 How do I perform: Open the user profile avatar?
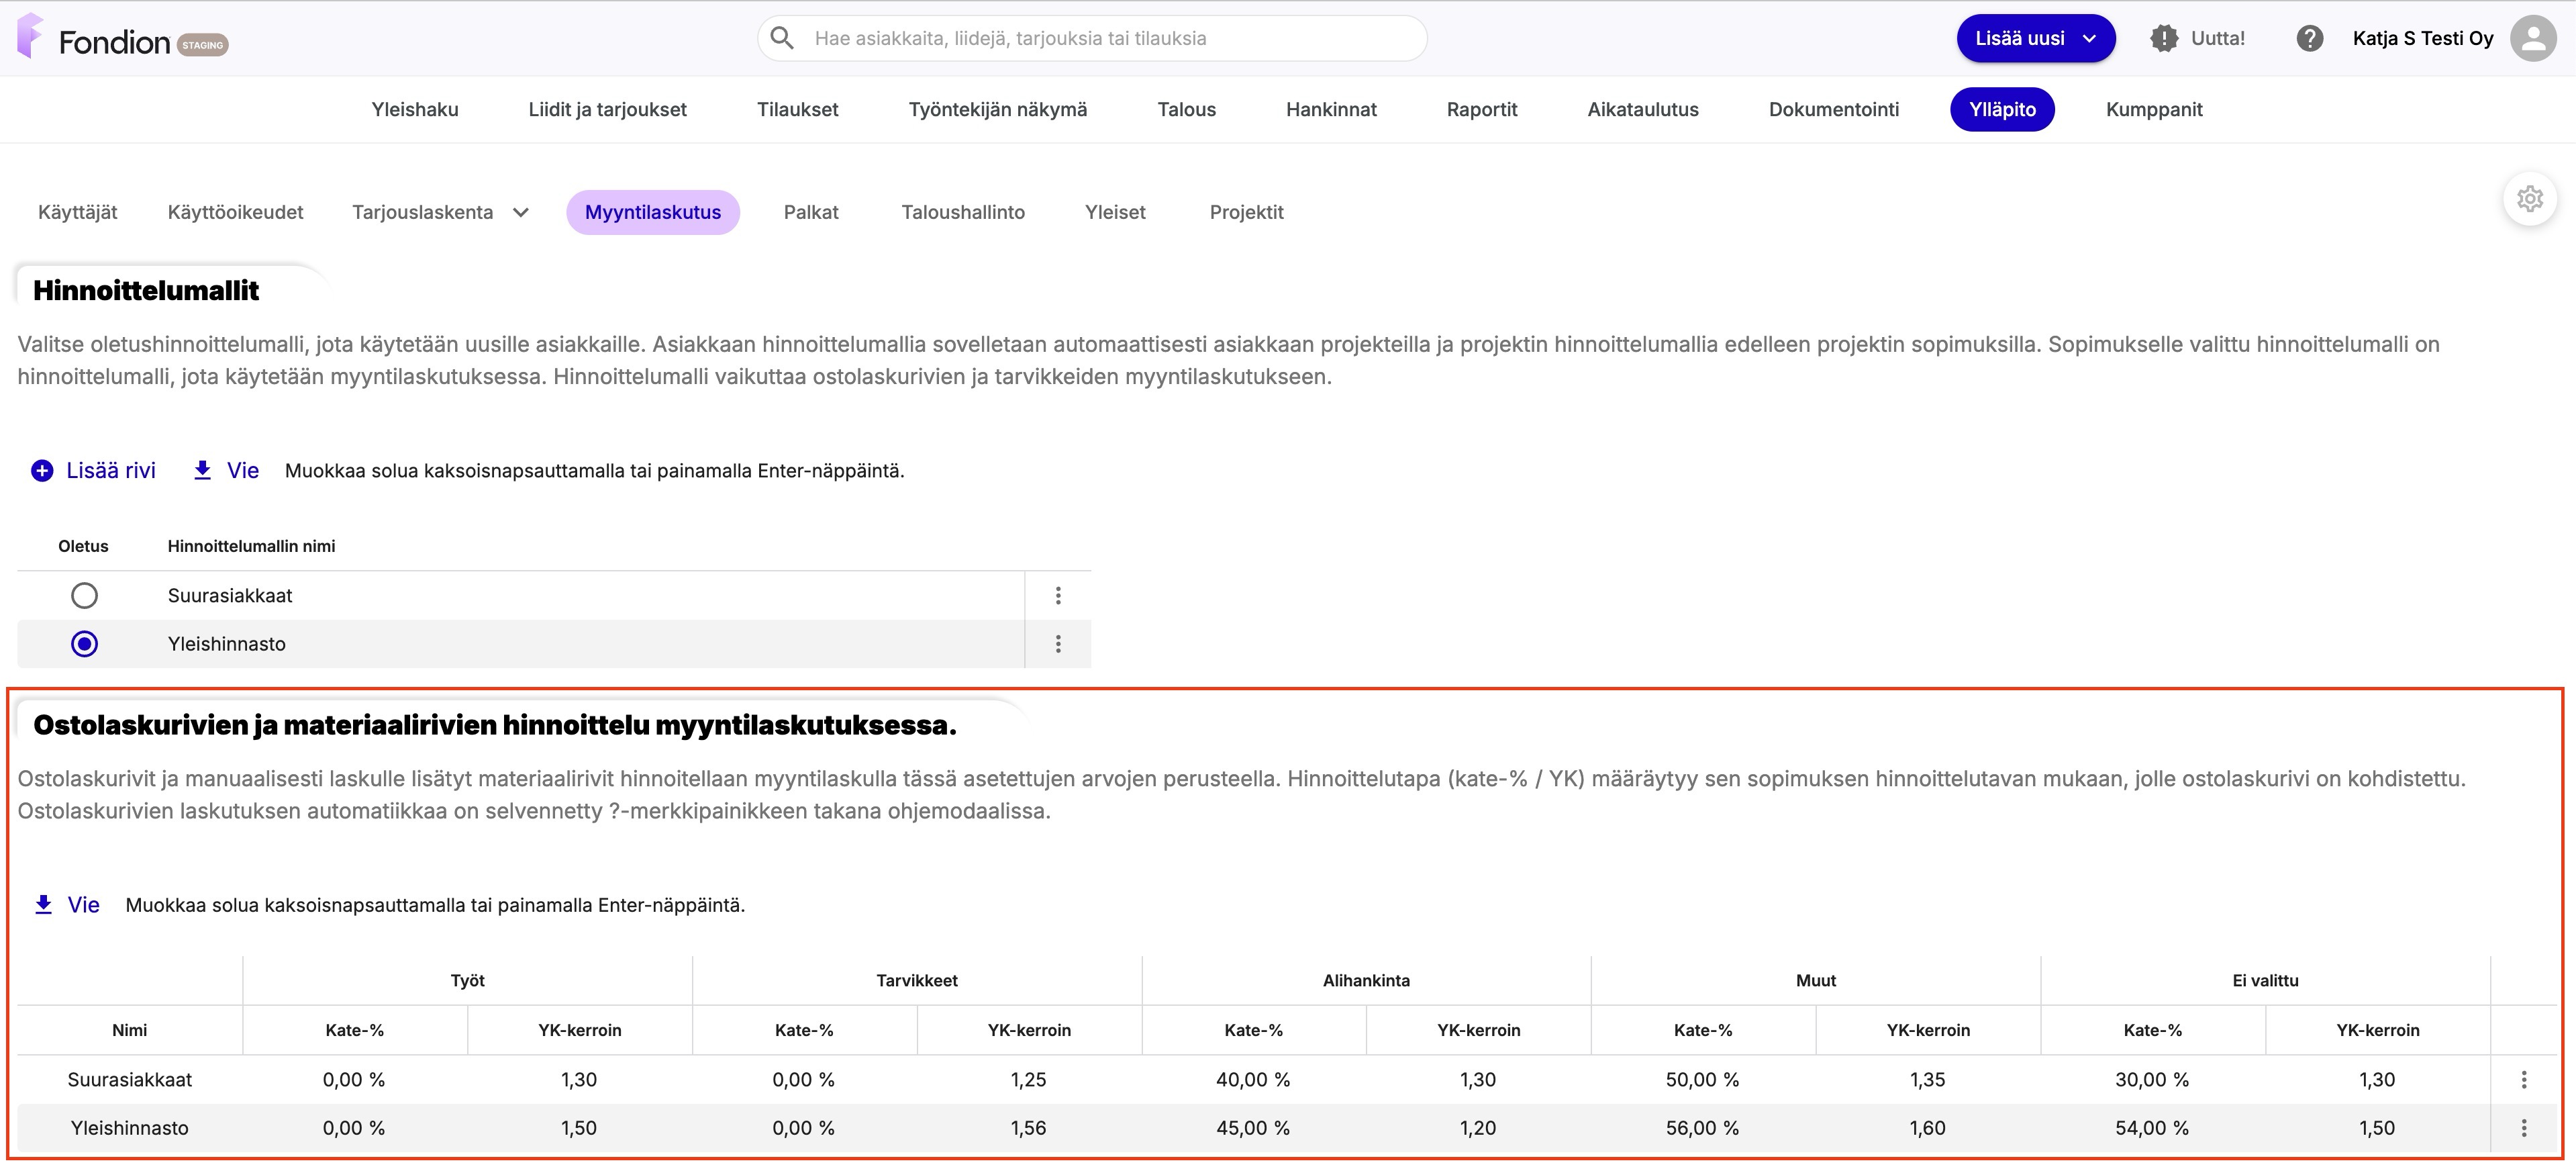click(2533, 38)
